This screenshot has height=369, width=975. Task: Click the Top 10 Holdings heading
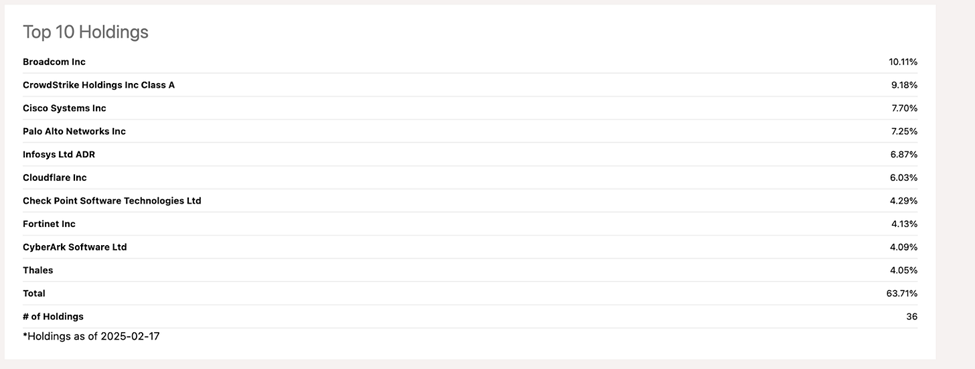(x=85, y=32)
